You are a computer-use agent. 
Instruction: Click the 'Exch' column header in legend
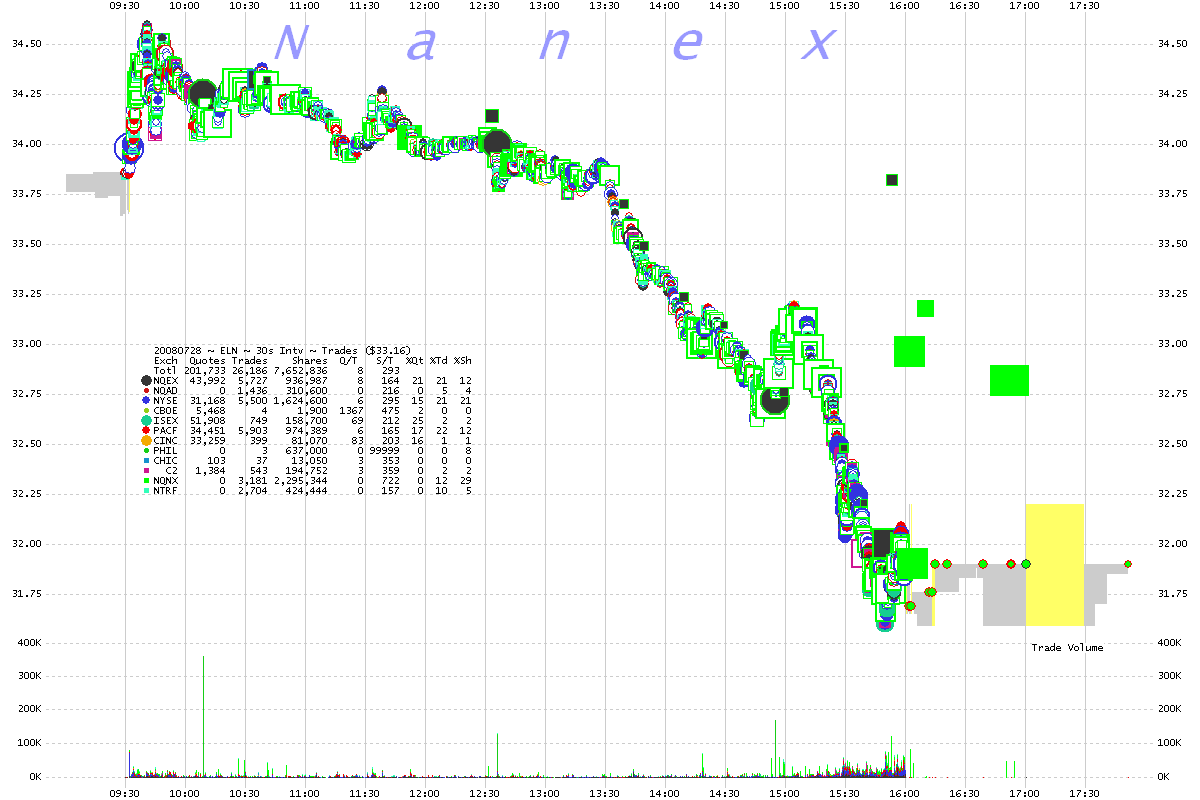point(166,361)
